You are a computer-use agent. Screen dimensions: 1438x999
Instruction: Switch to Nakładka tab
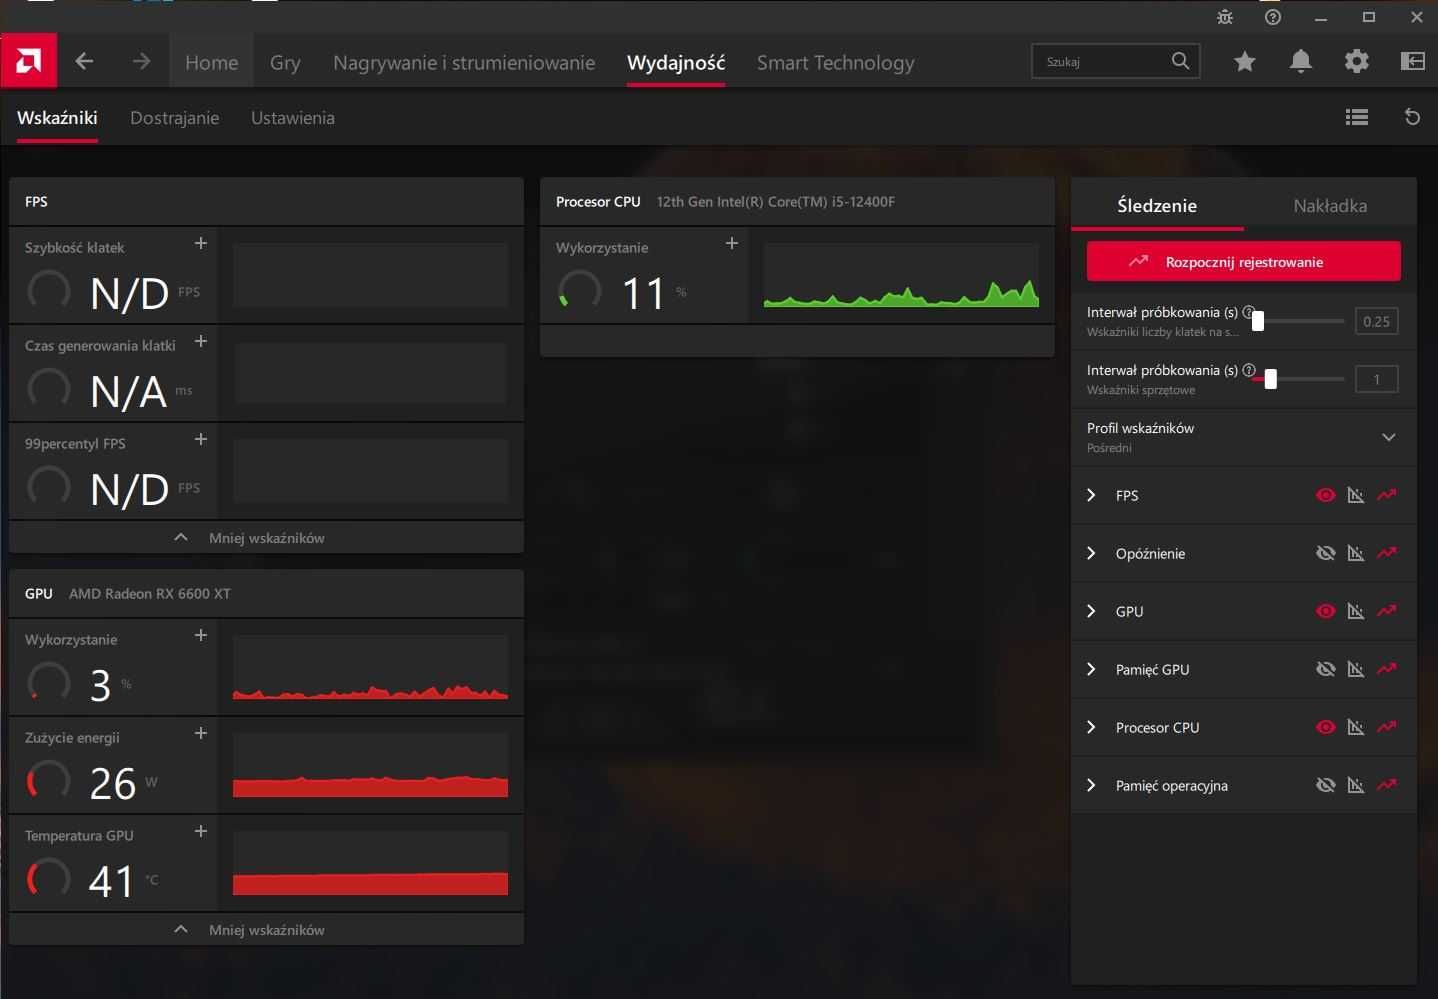1330,205
